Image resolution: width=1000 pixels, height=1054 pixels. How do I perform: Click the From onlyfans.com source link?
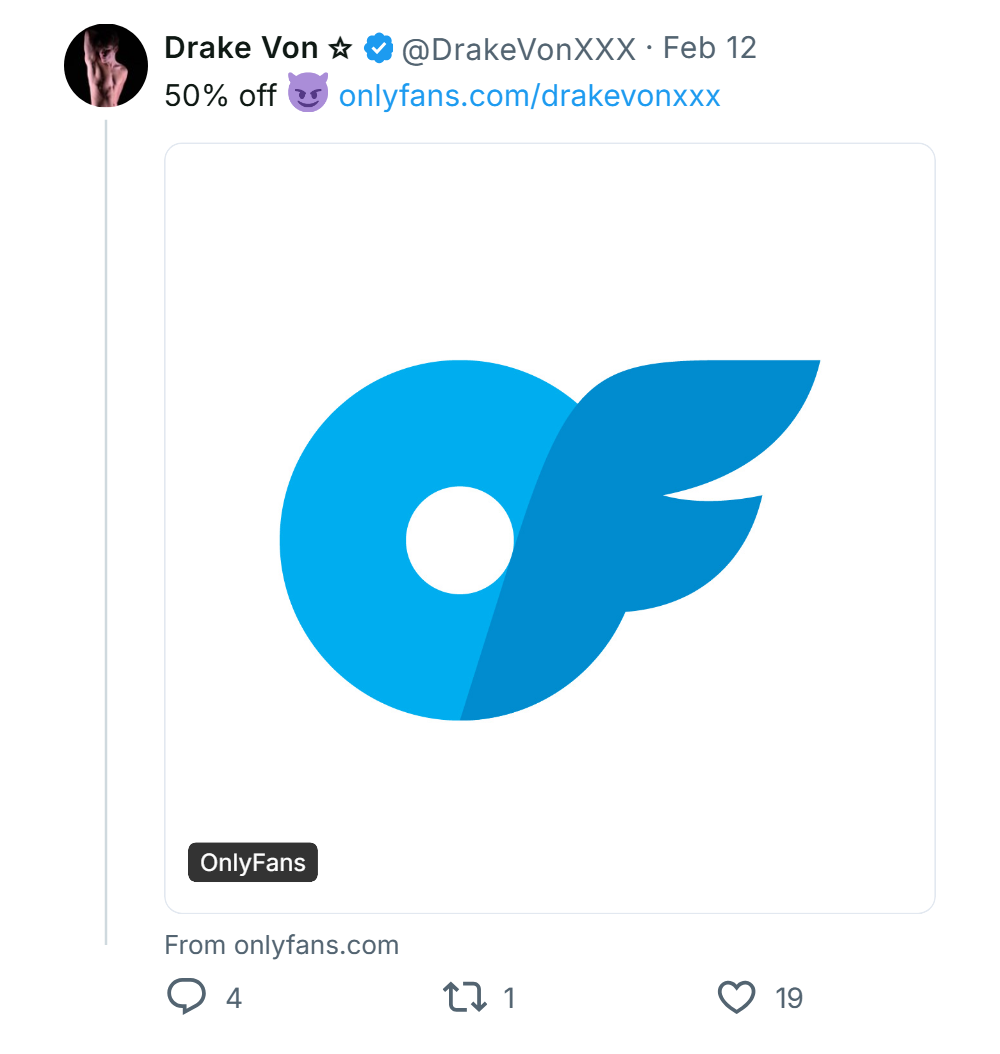coord(282,944)
